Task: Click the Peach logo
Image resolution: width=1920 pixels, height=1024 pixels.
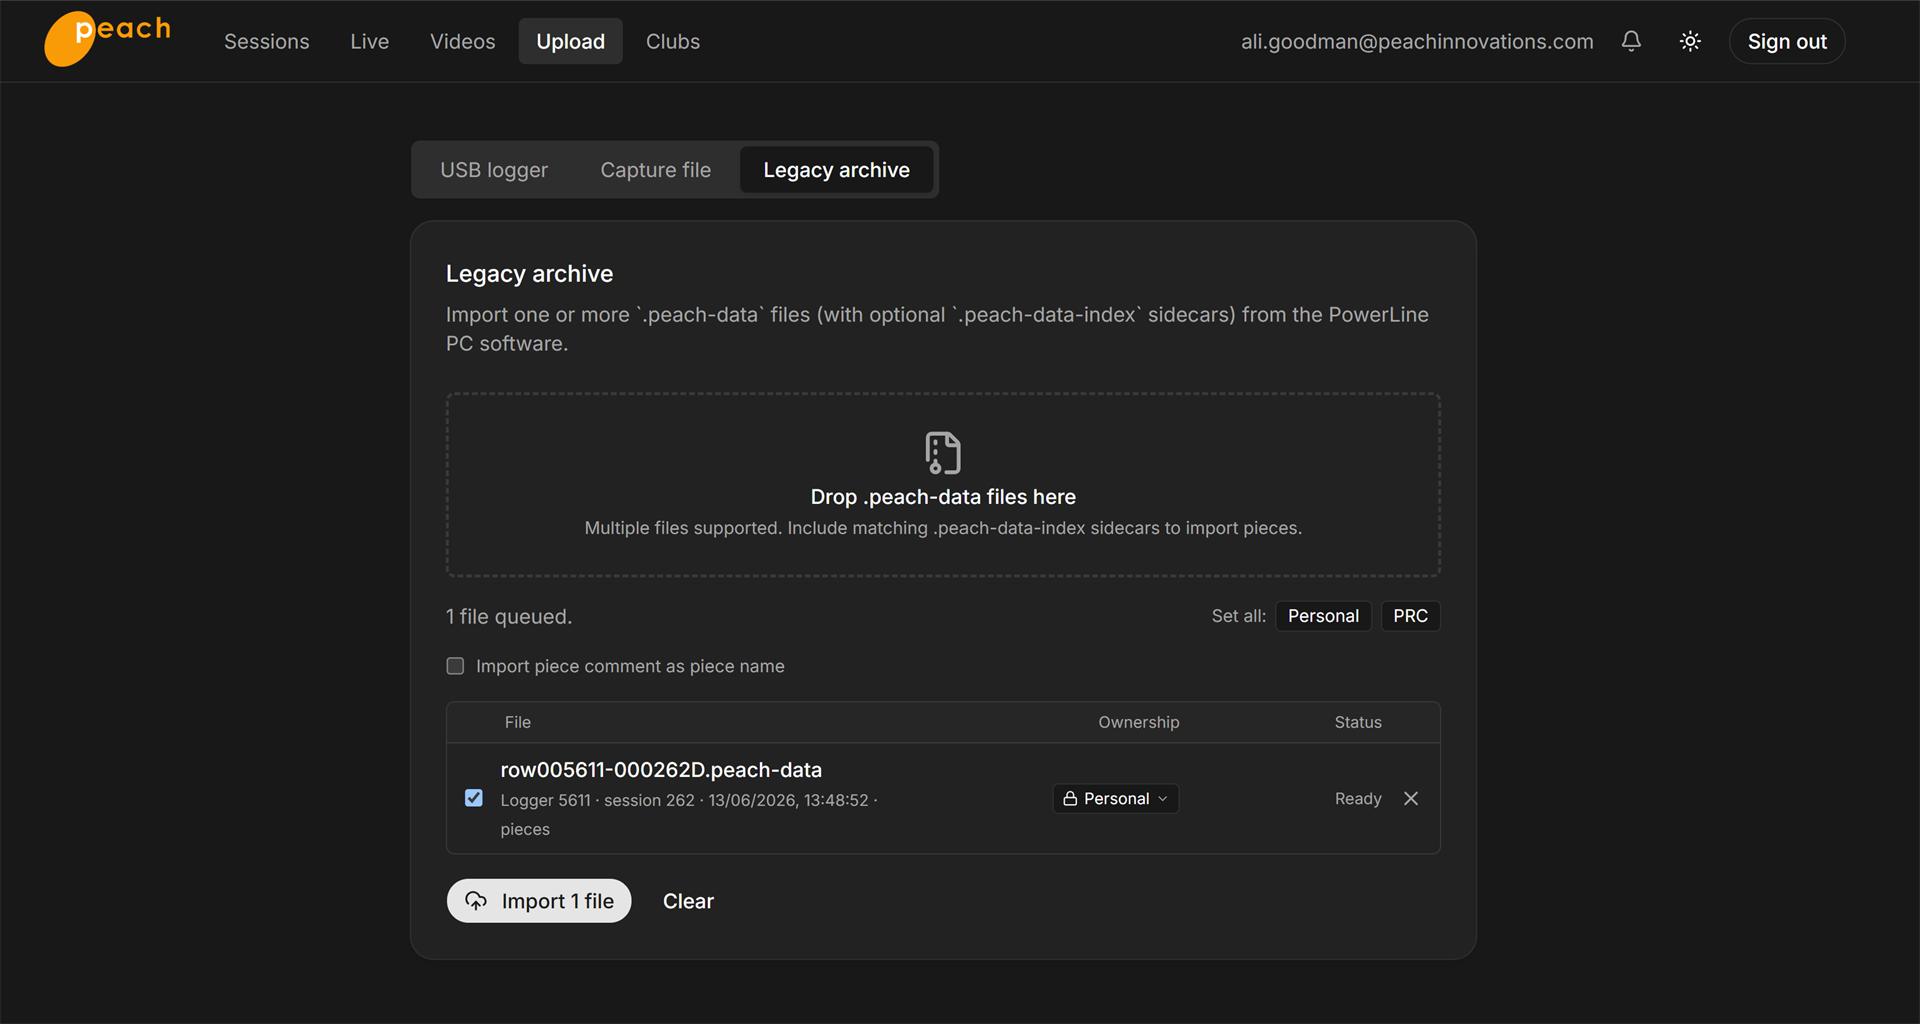Action: click(x=108, y=39)
